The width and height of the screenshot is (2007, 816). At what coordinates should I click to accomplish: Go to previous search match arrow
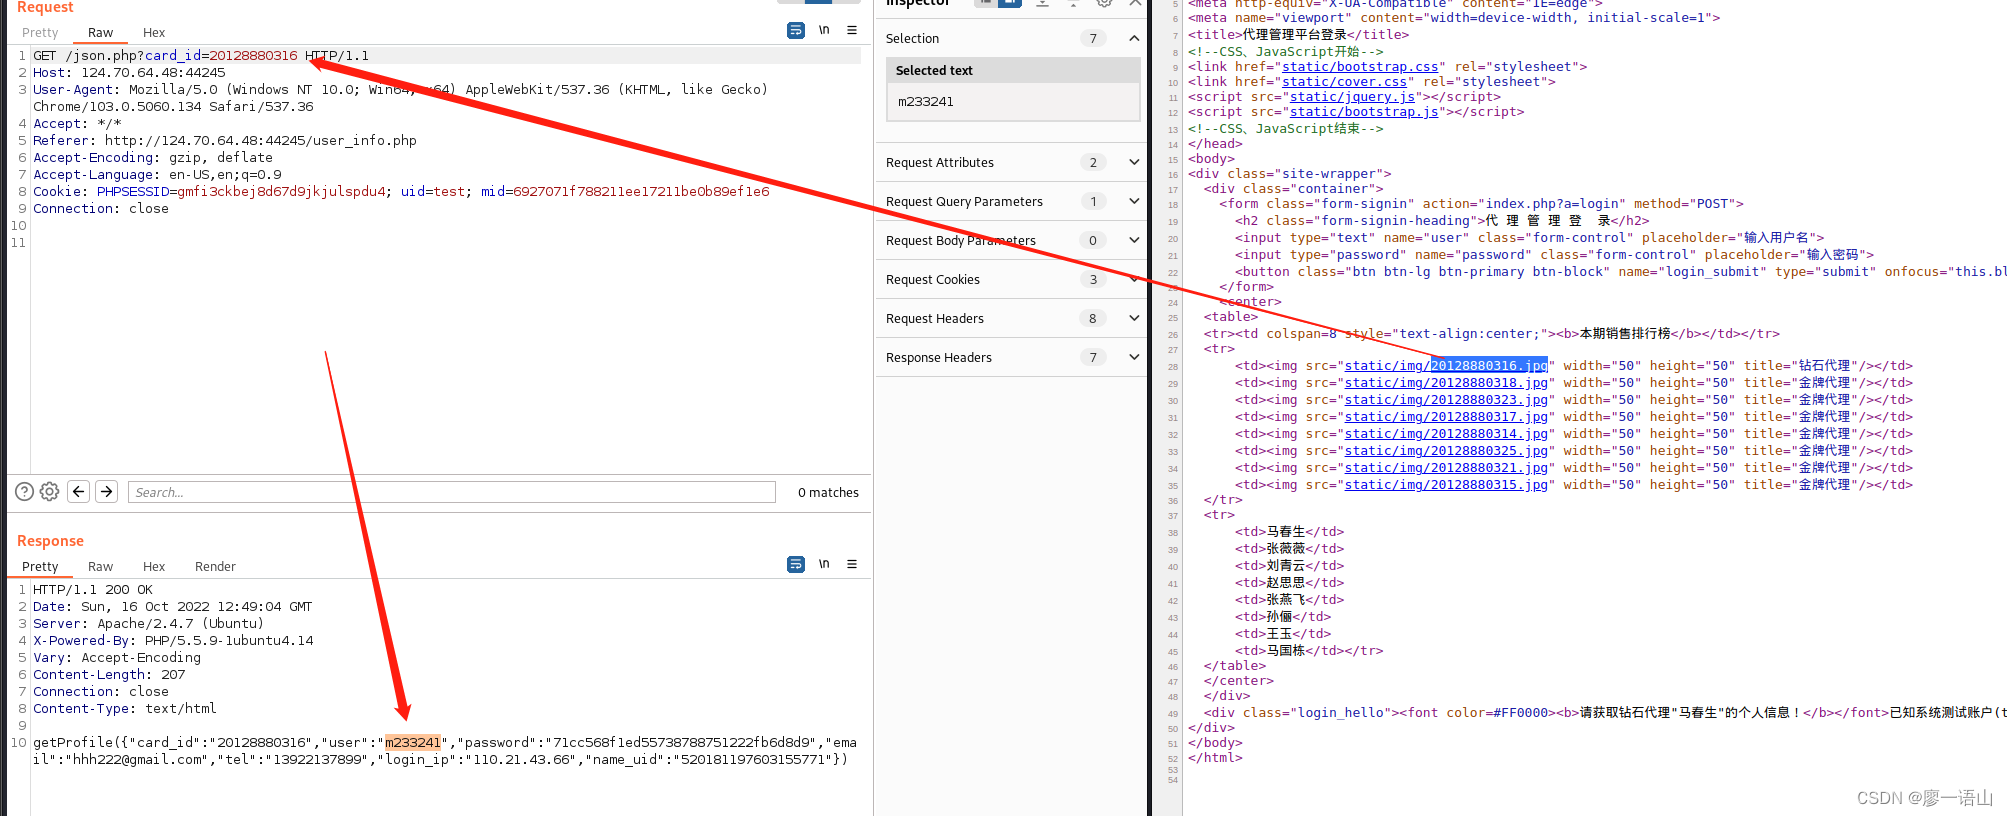(79, 491)
